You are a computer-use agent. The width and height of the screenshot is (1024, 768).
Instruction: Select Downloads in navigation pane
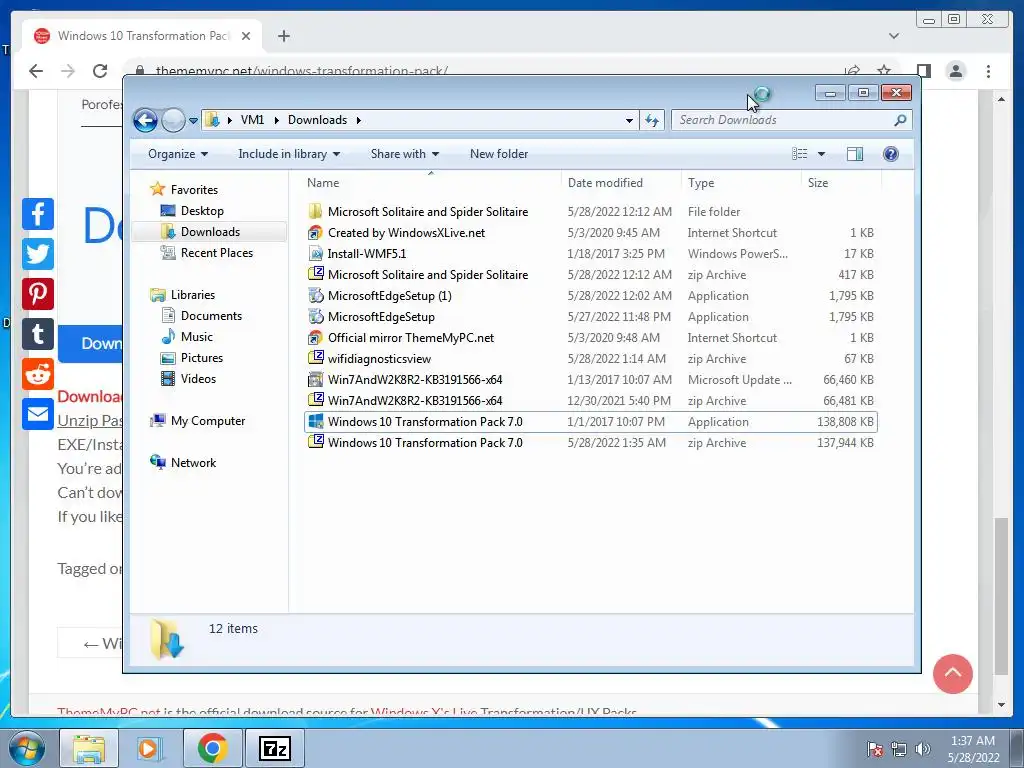pos(210,232)
